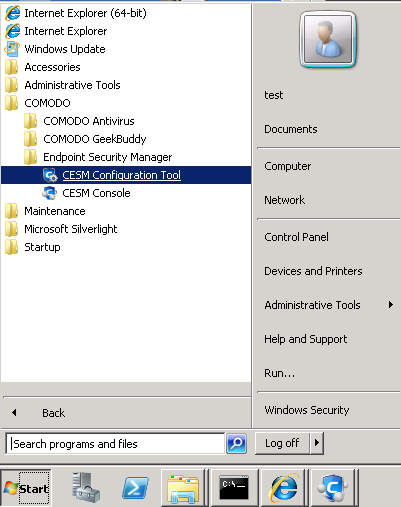Open Server Manager taskbar icon
This screenshot has width=401, height=507.
click(86, 488)
